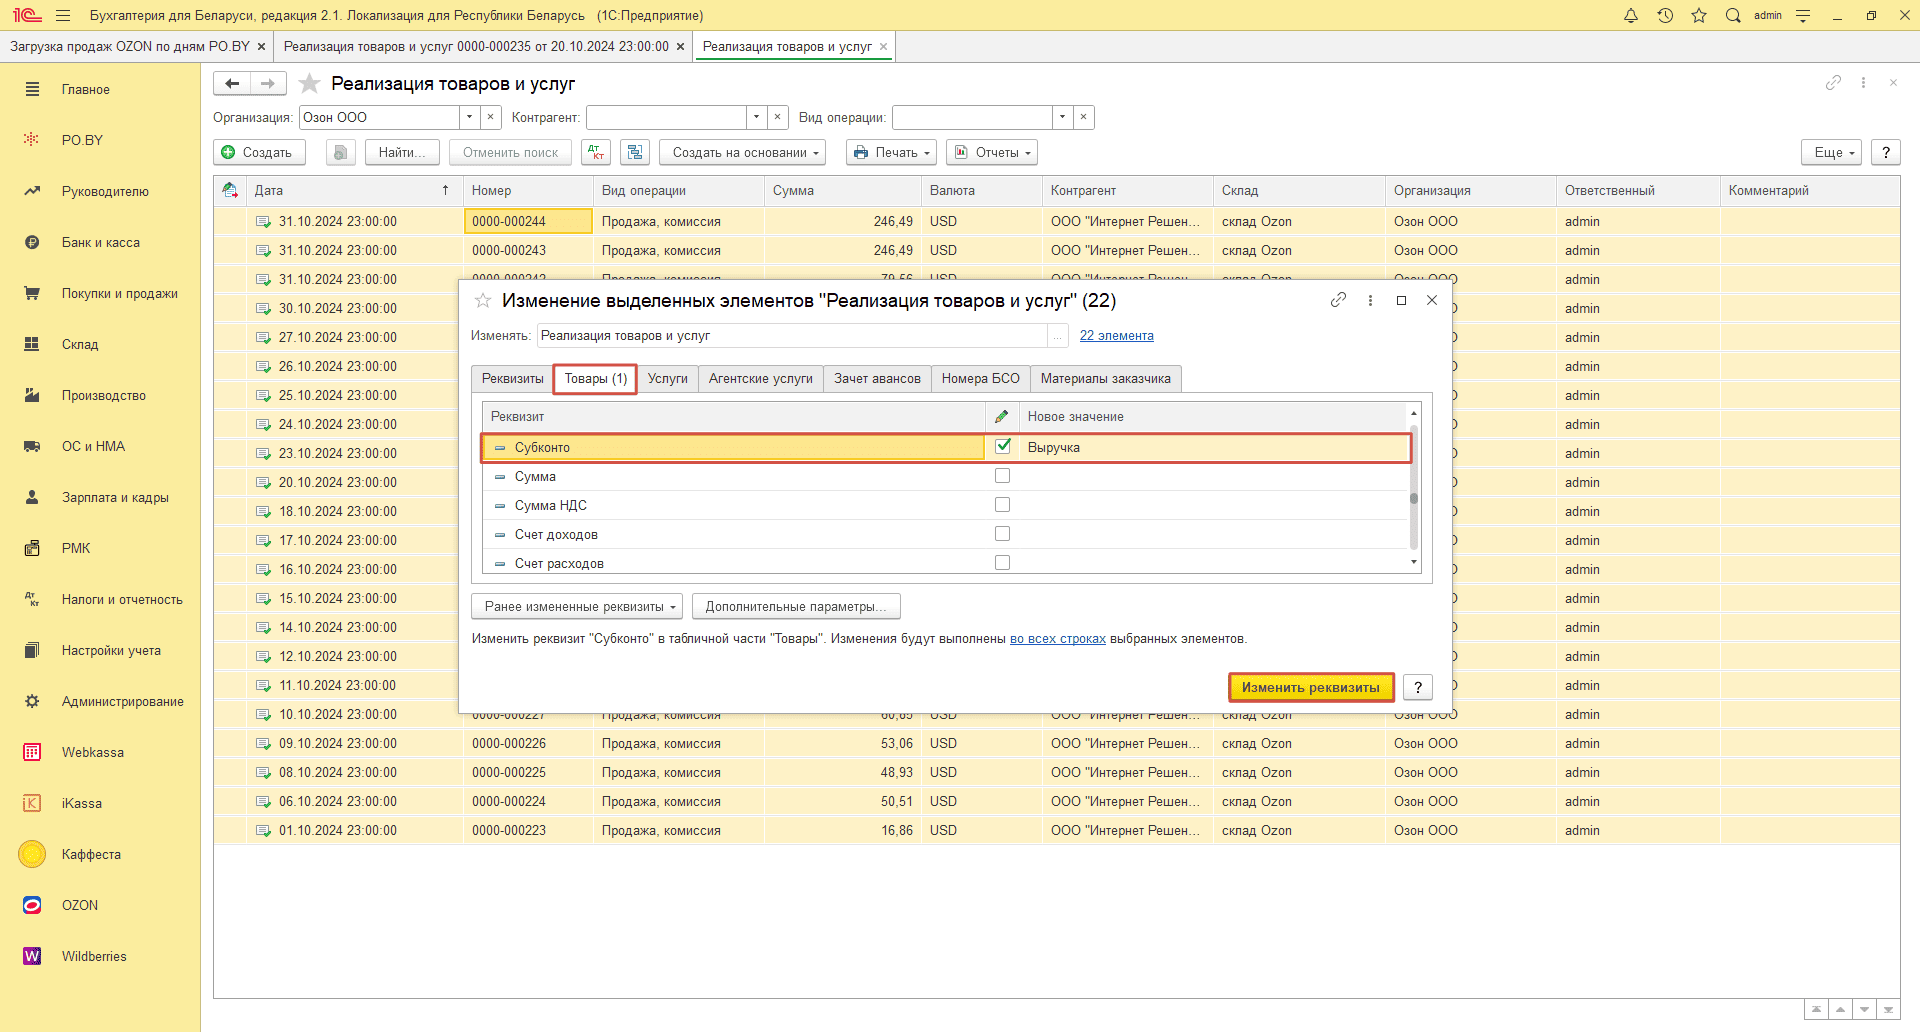Open the OZON sidebar section
This screenshot has width=1920, height=1032.
tap(80, 906)
